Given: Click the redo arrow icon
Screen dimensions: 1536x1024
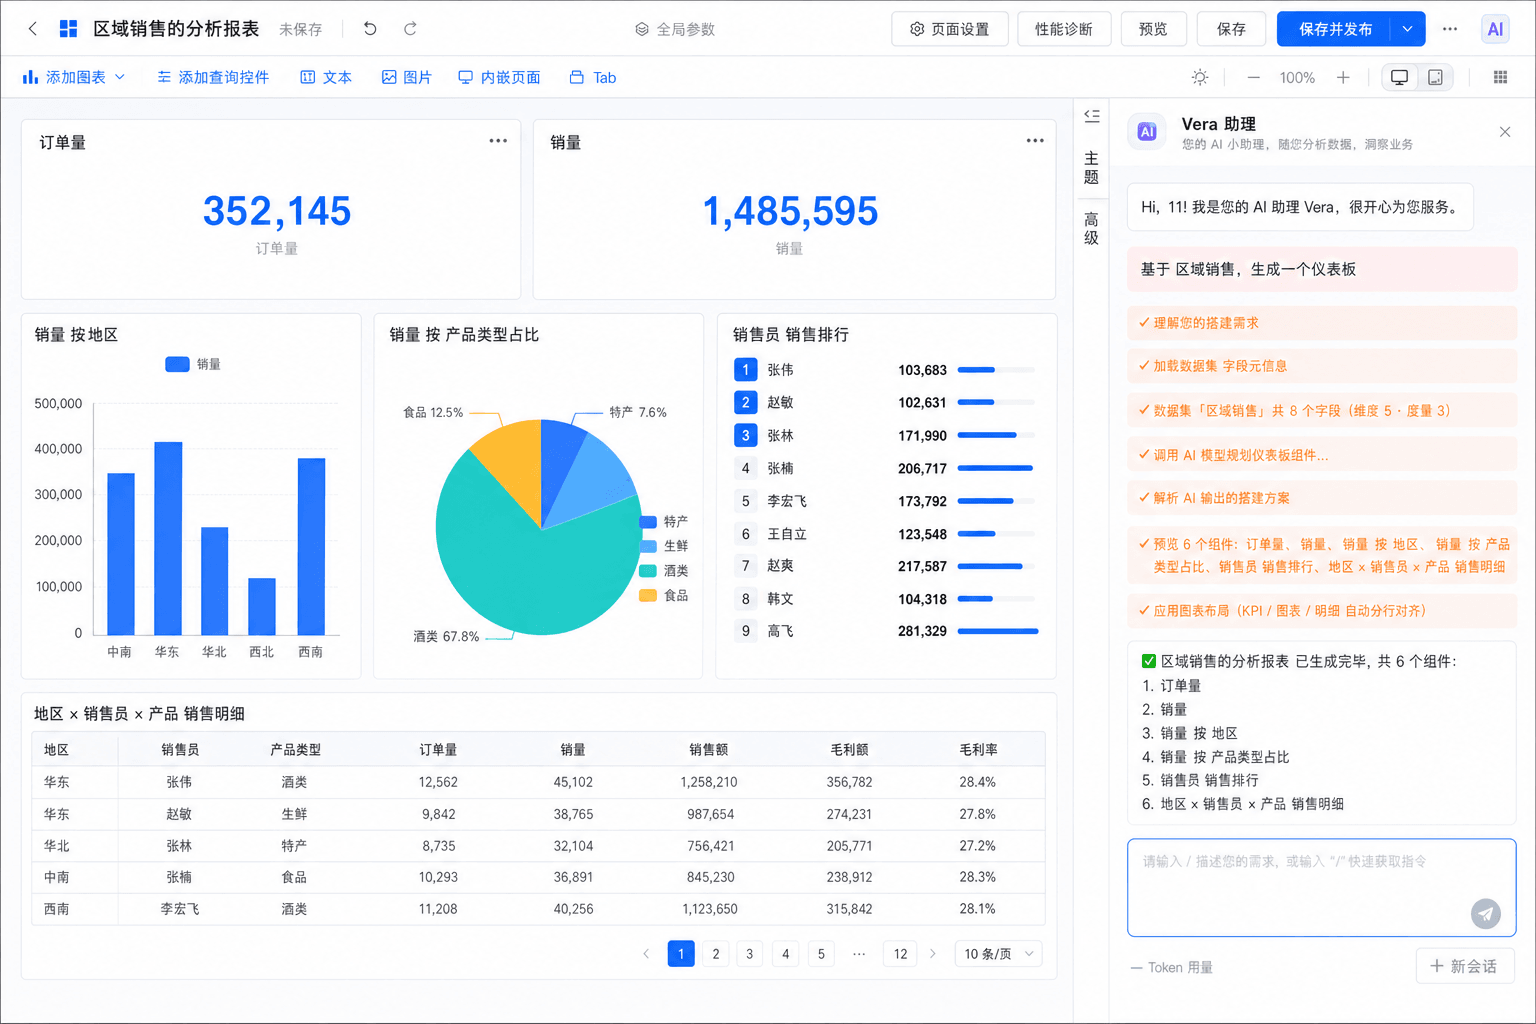Looking at the screenshot, I should (x=410, y=29).
